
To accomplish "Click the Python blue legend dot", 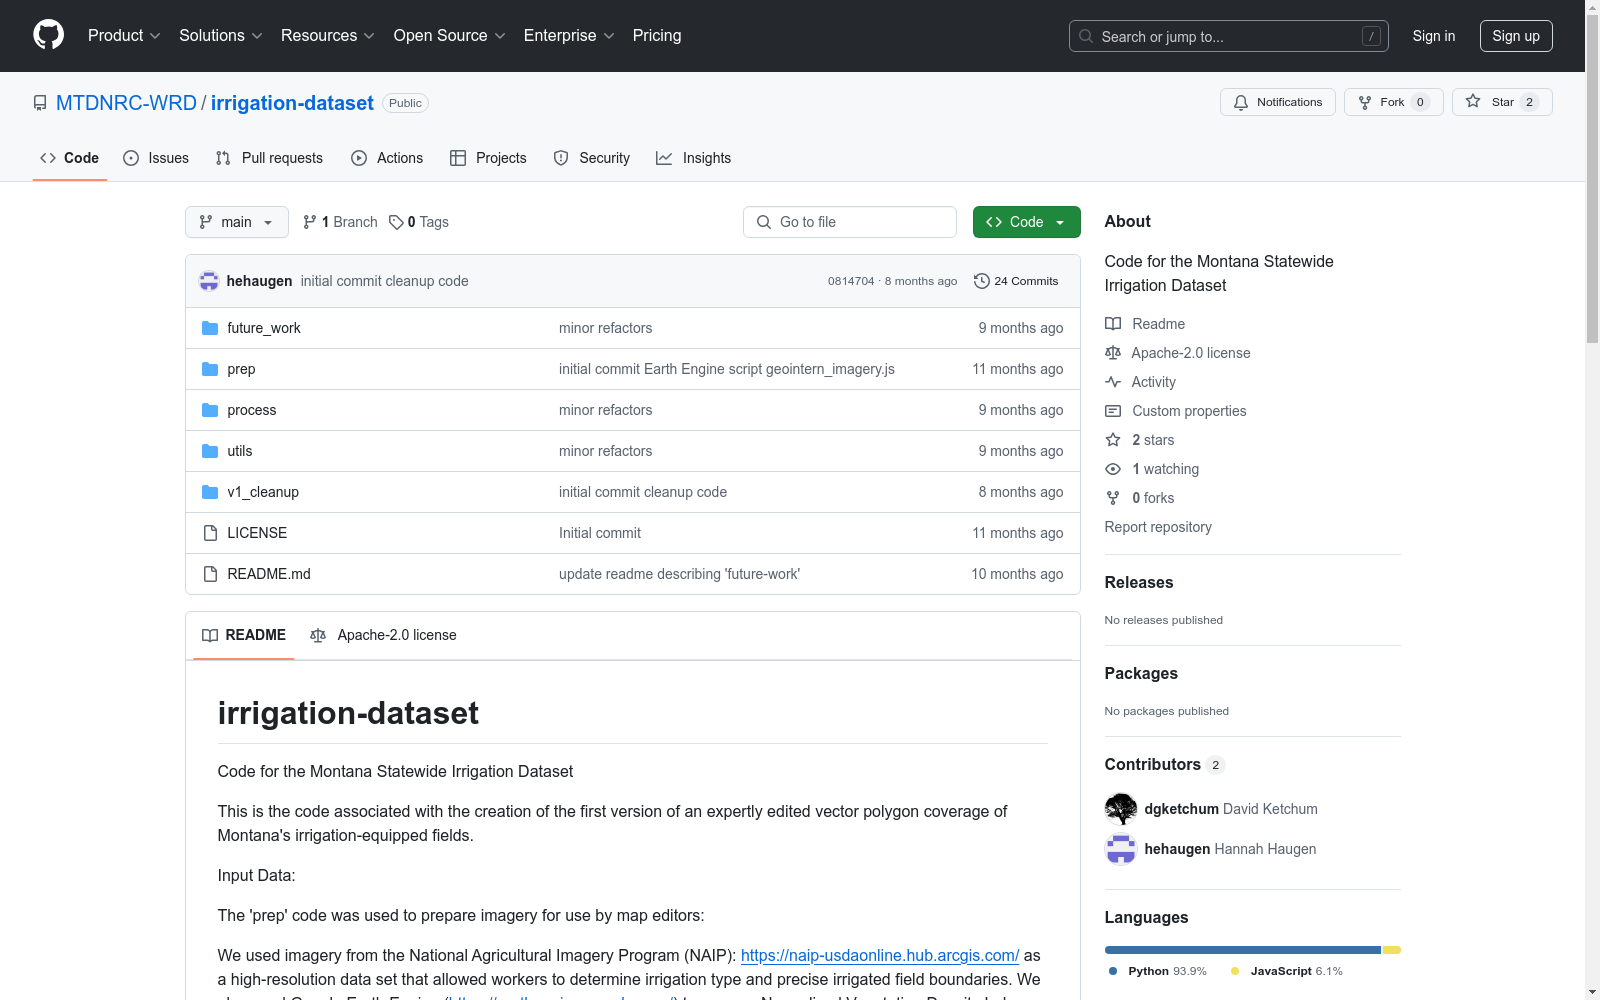I will click(1113, 971).
